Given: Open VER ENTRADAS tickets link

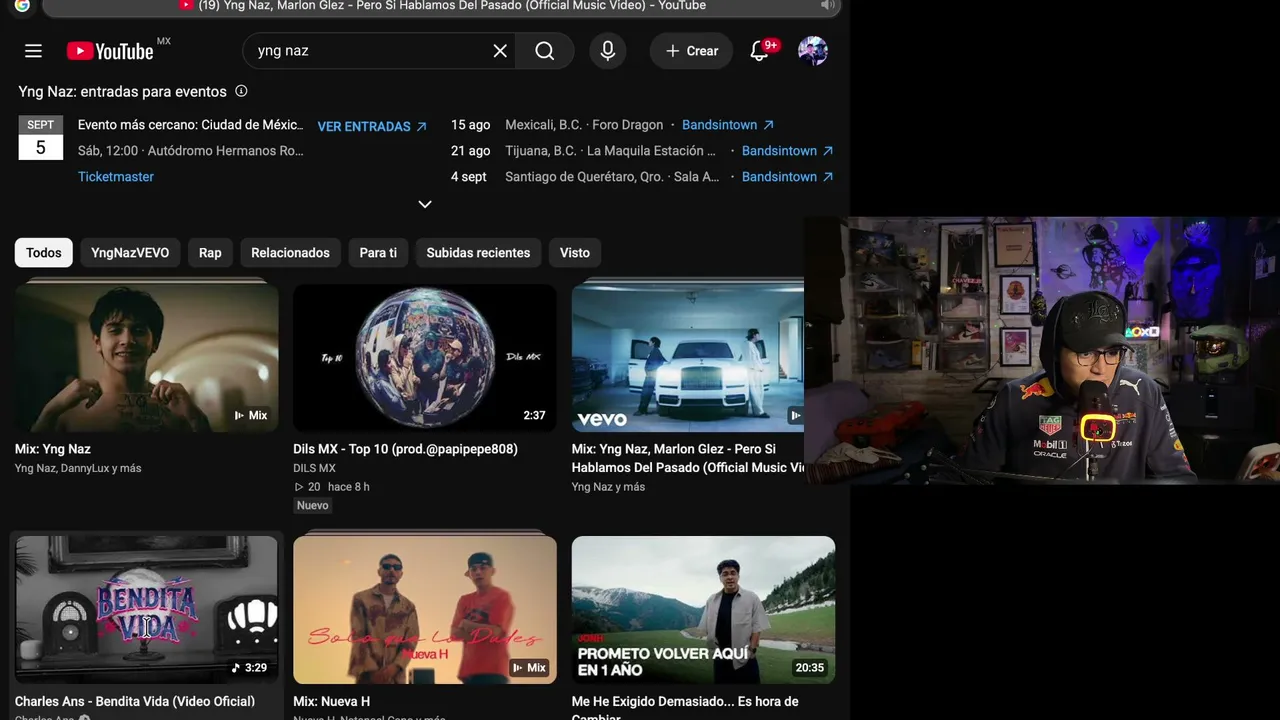Looking at the screenshot, I should click(372, 127).
